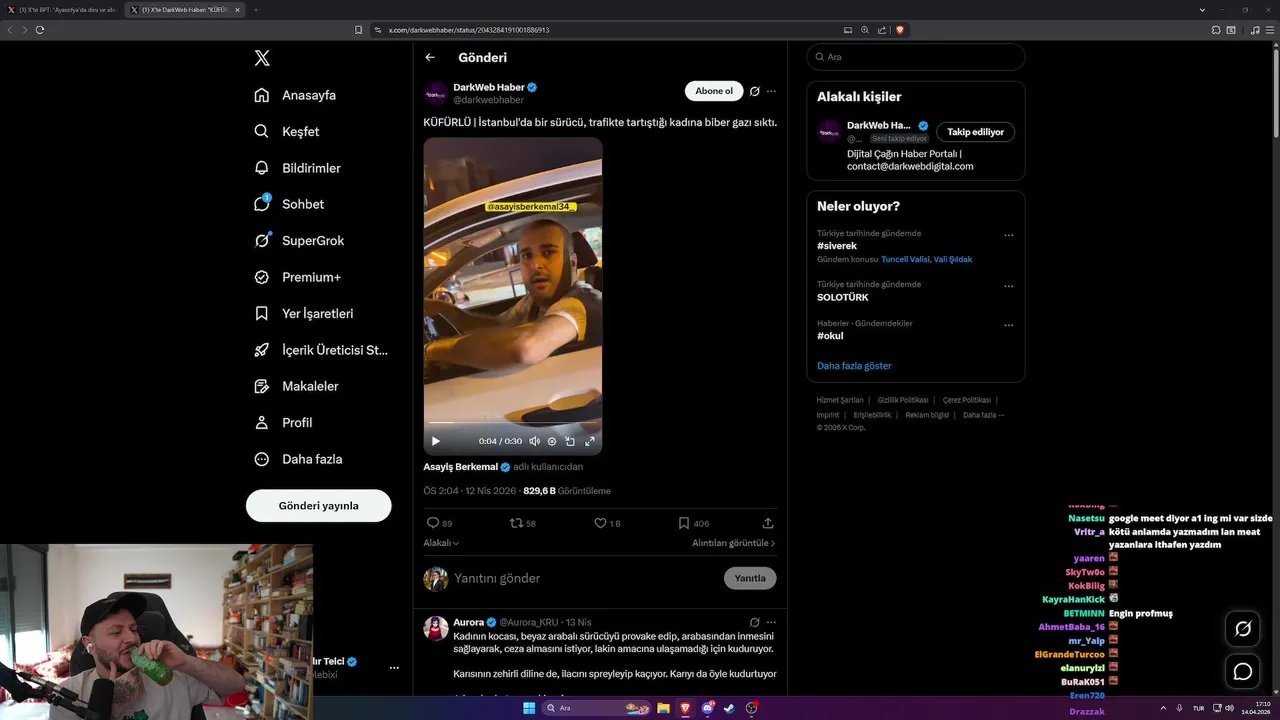Open a new browser tab

coord(255,10)
